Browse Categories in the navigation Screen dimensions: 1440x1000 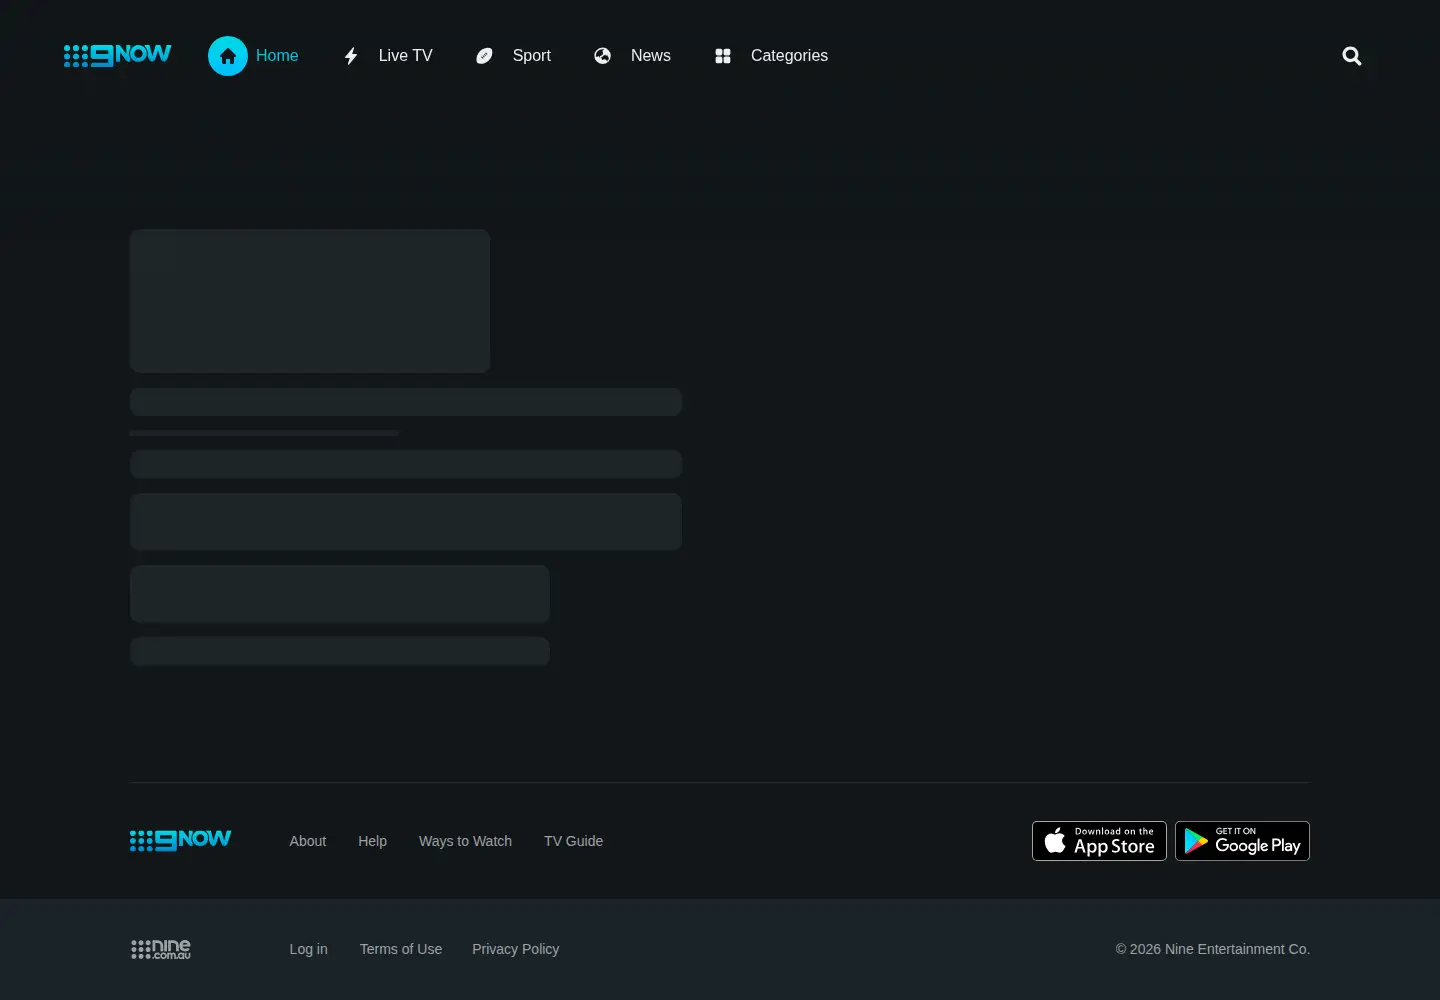point(790,56)
